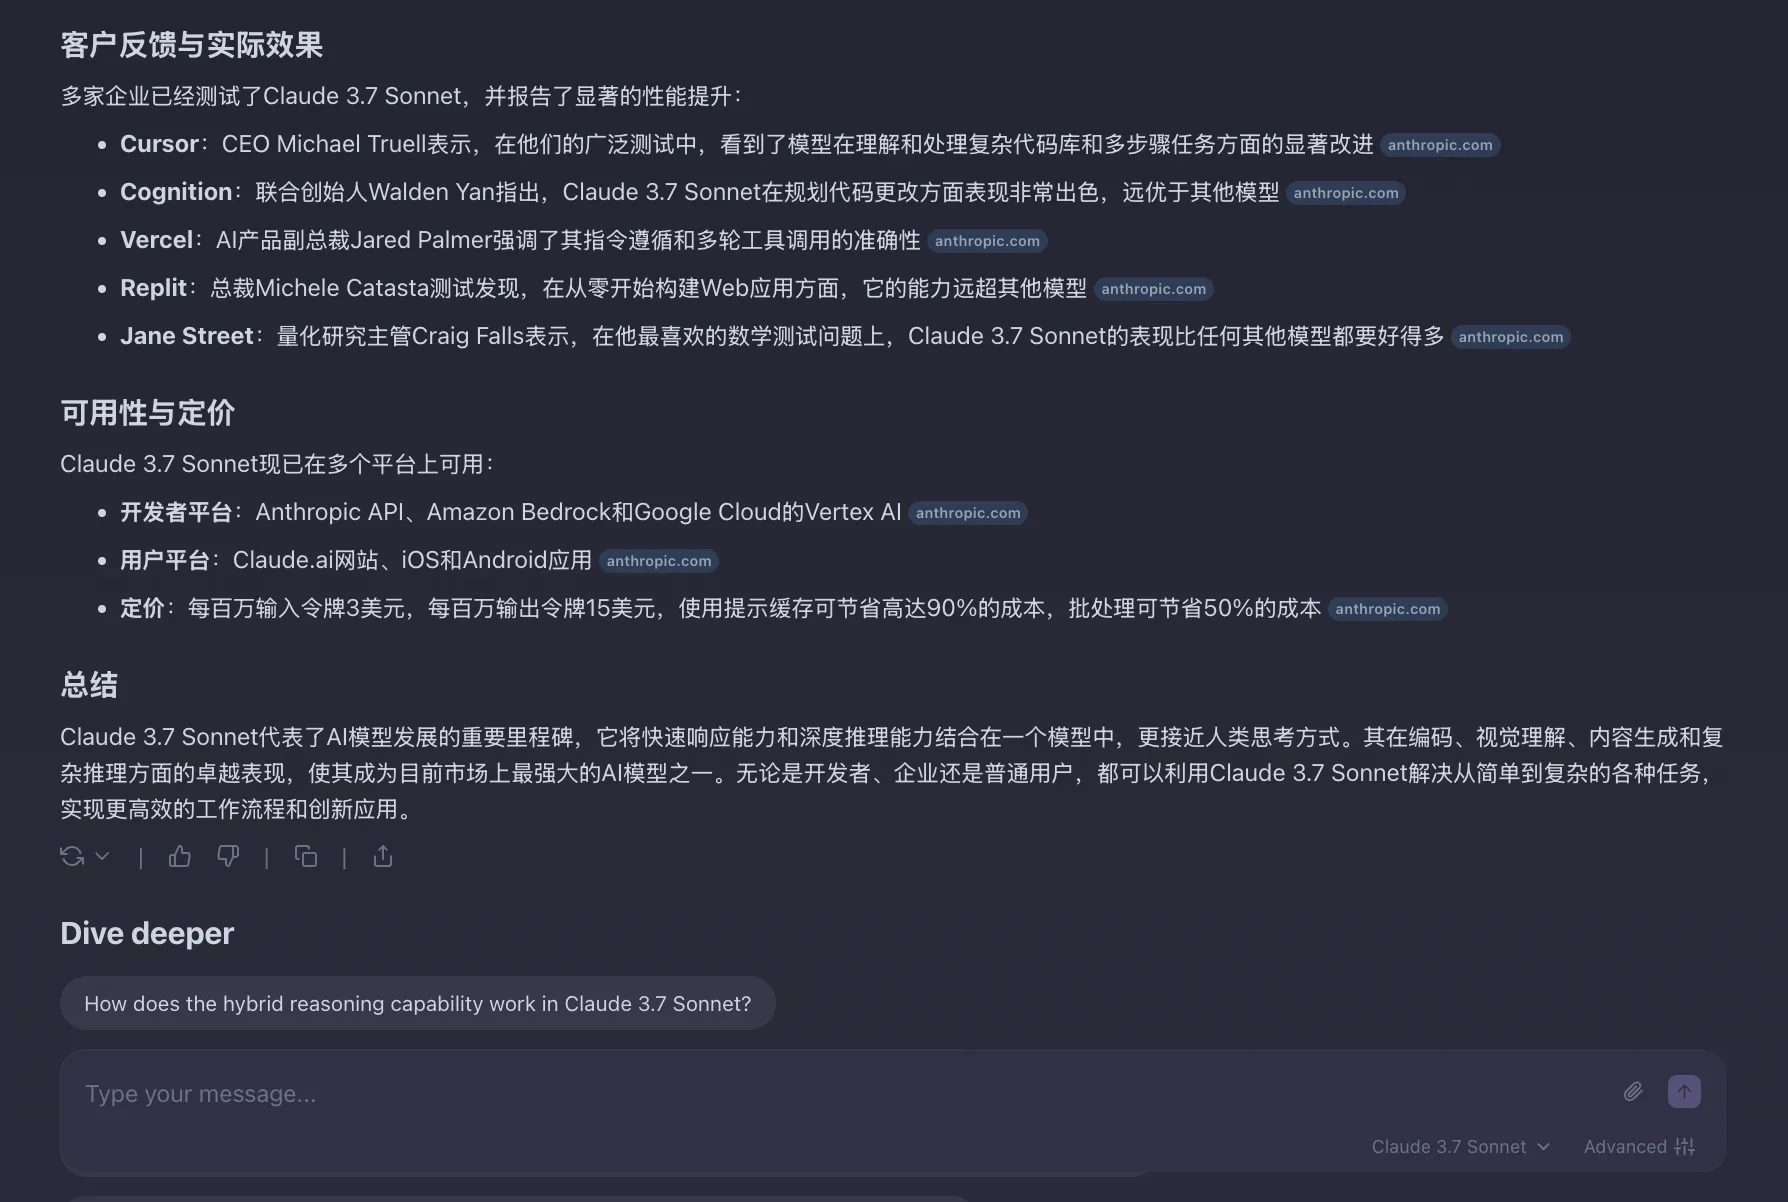The image size is (1788, 1202).
Task: Click the summary paragraph starting 'Claude 3.7 Sonnet代表了AI模型'
Action: (x=892, y=773)
